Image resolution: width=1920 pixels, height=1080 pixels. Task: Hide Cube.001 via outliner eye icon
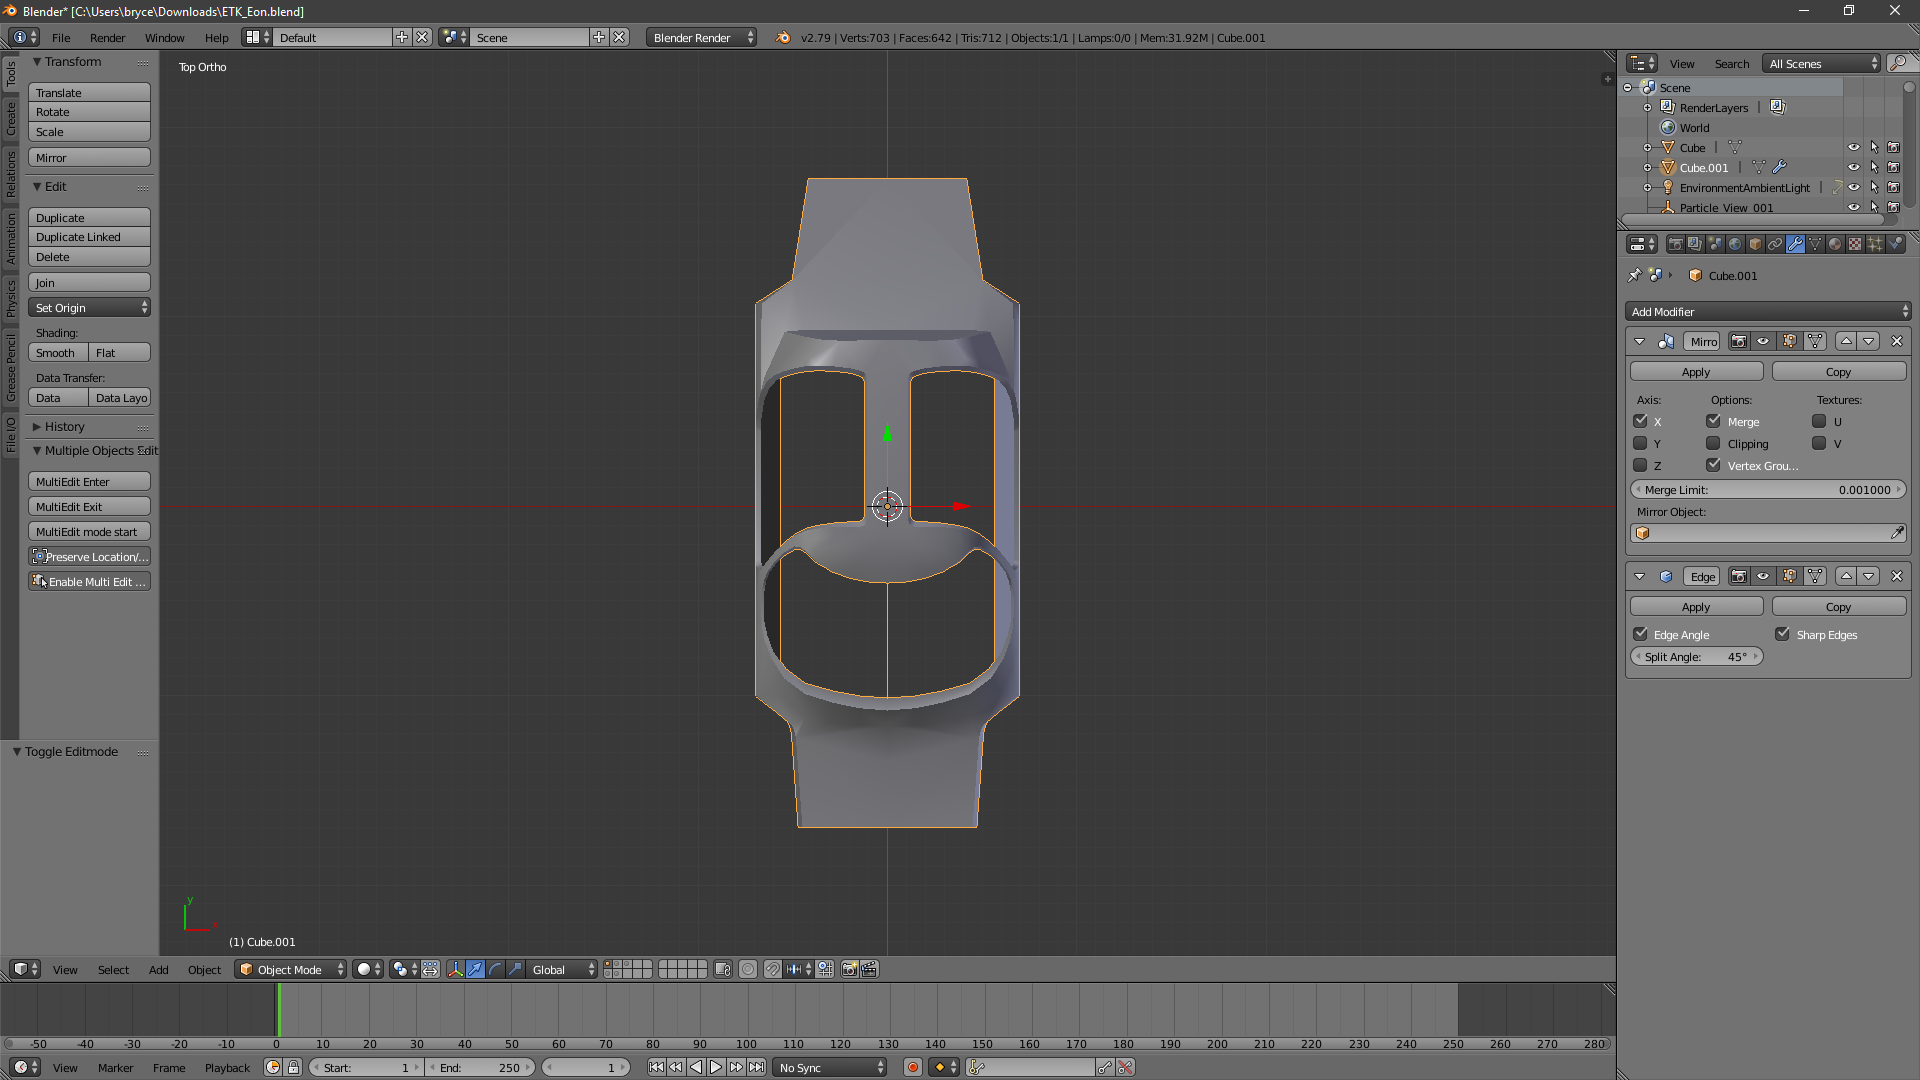click(1853, 167)
